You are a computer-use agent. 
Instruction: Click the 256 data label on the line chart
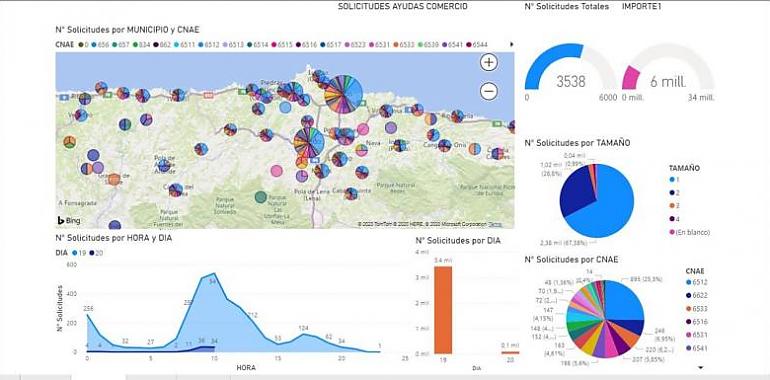pos(89,308)
